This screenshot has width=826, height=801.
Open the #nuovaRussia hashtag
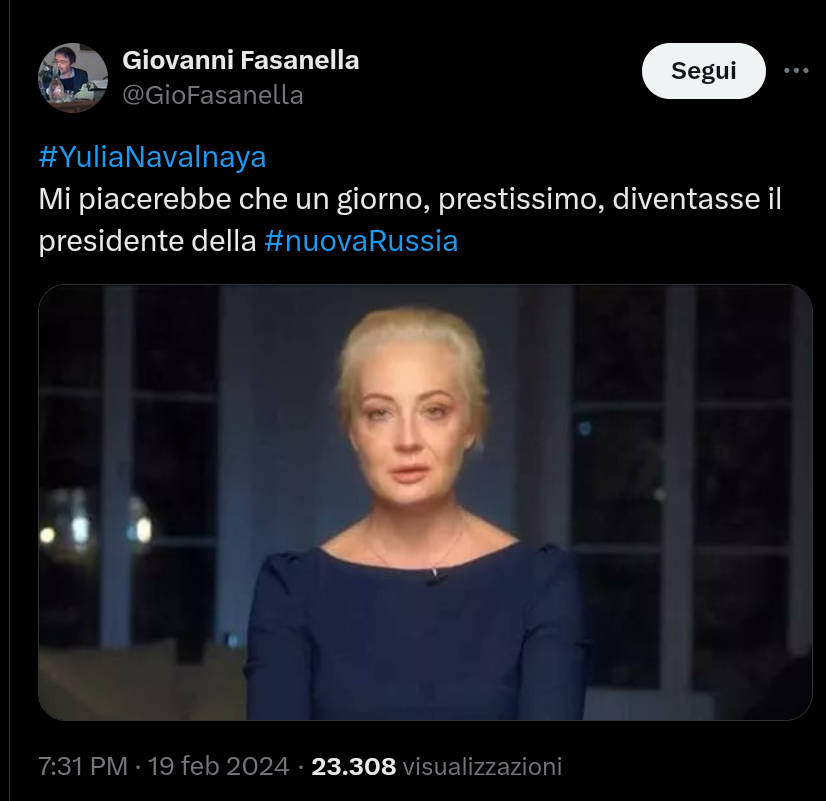361,241
